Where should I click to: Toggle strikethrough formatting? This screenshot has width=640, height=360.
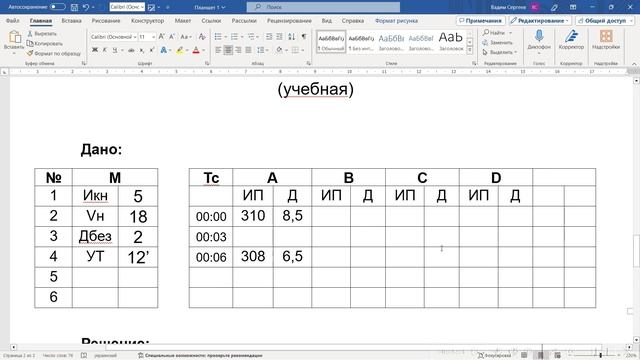pyautogui.click(x=131, y=50)
